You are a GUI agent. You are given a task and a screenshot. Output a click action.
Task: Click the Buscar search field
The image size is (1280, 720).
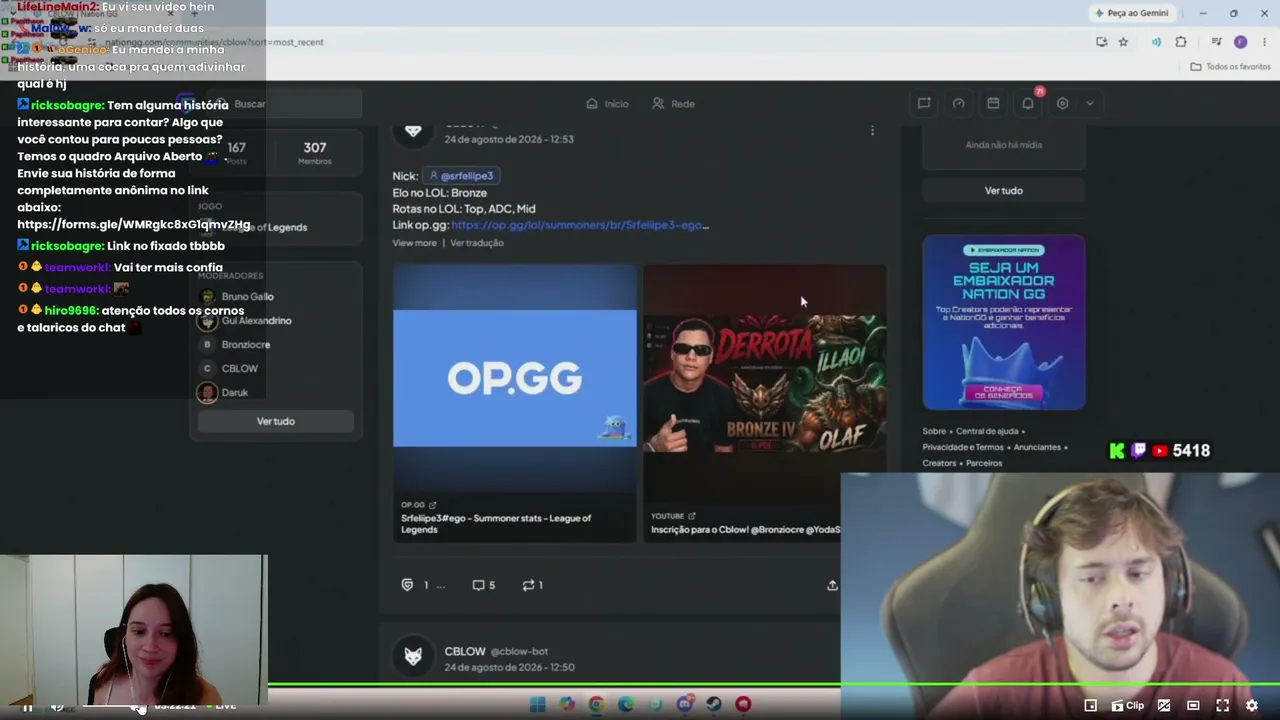click(282, 104)
